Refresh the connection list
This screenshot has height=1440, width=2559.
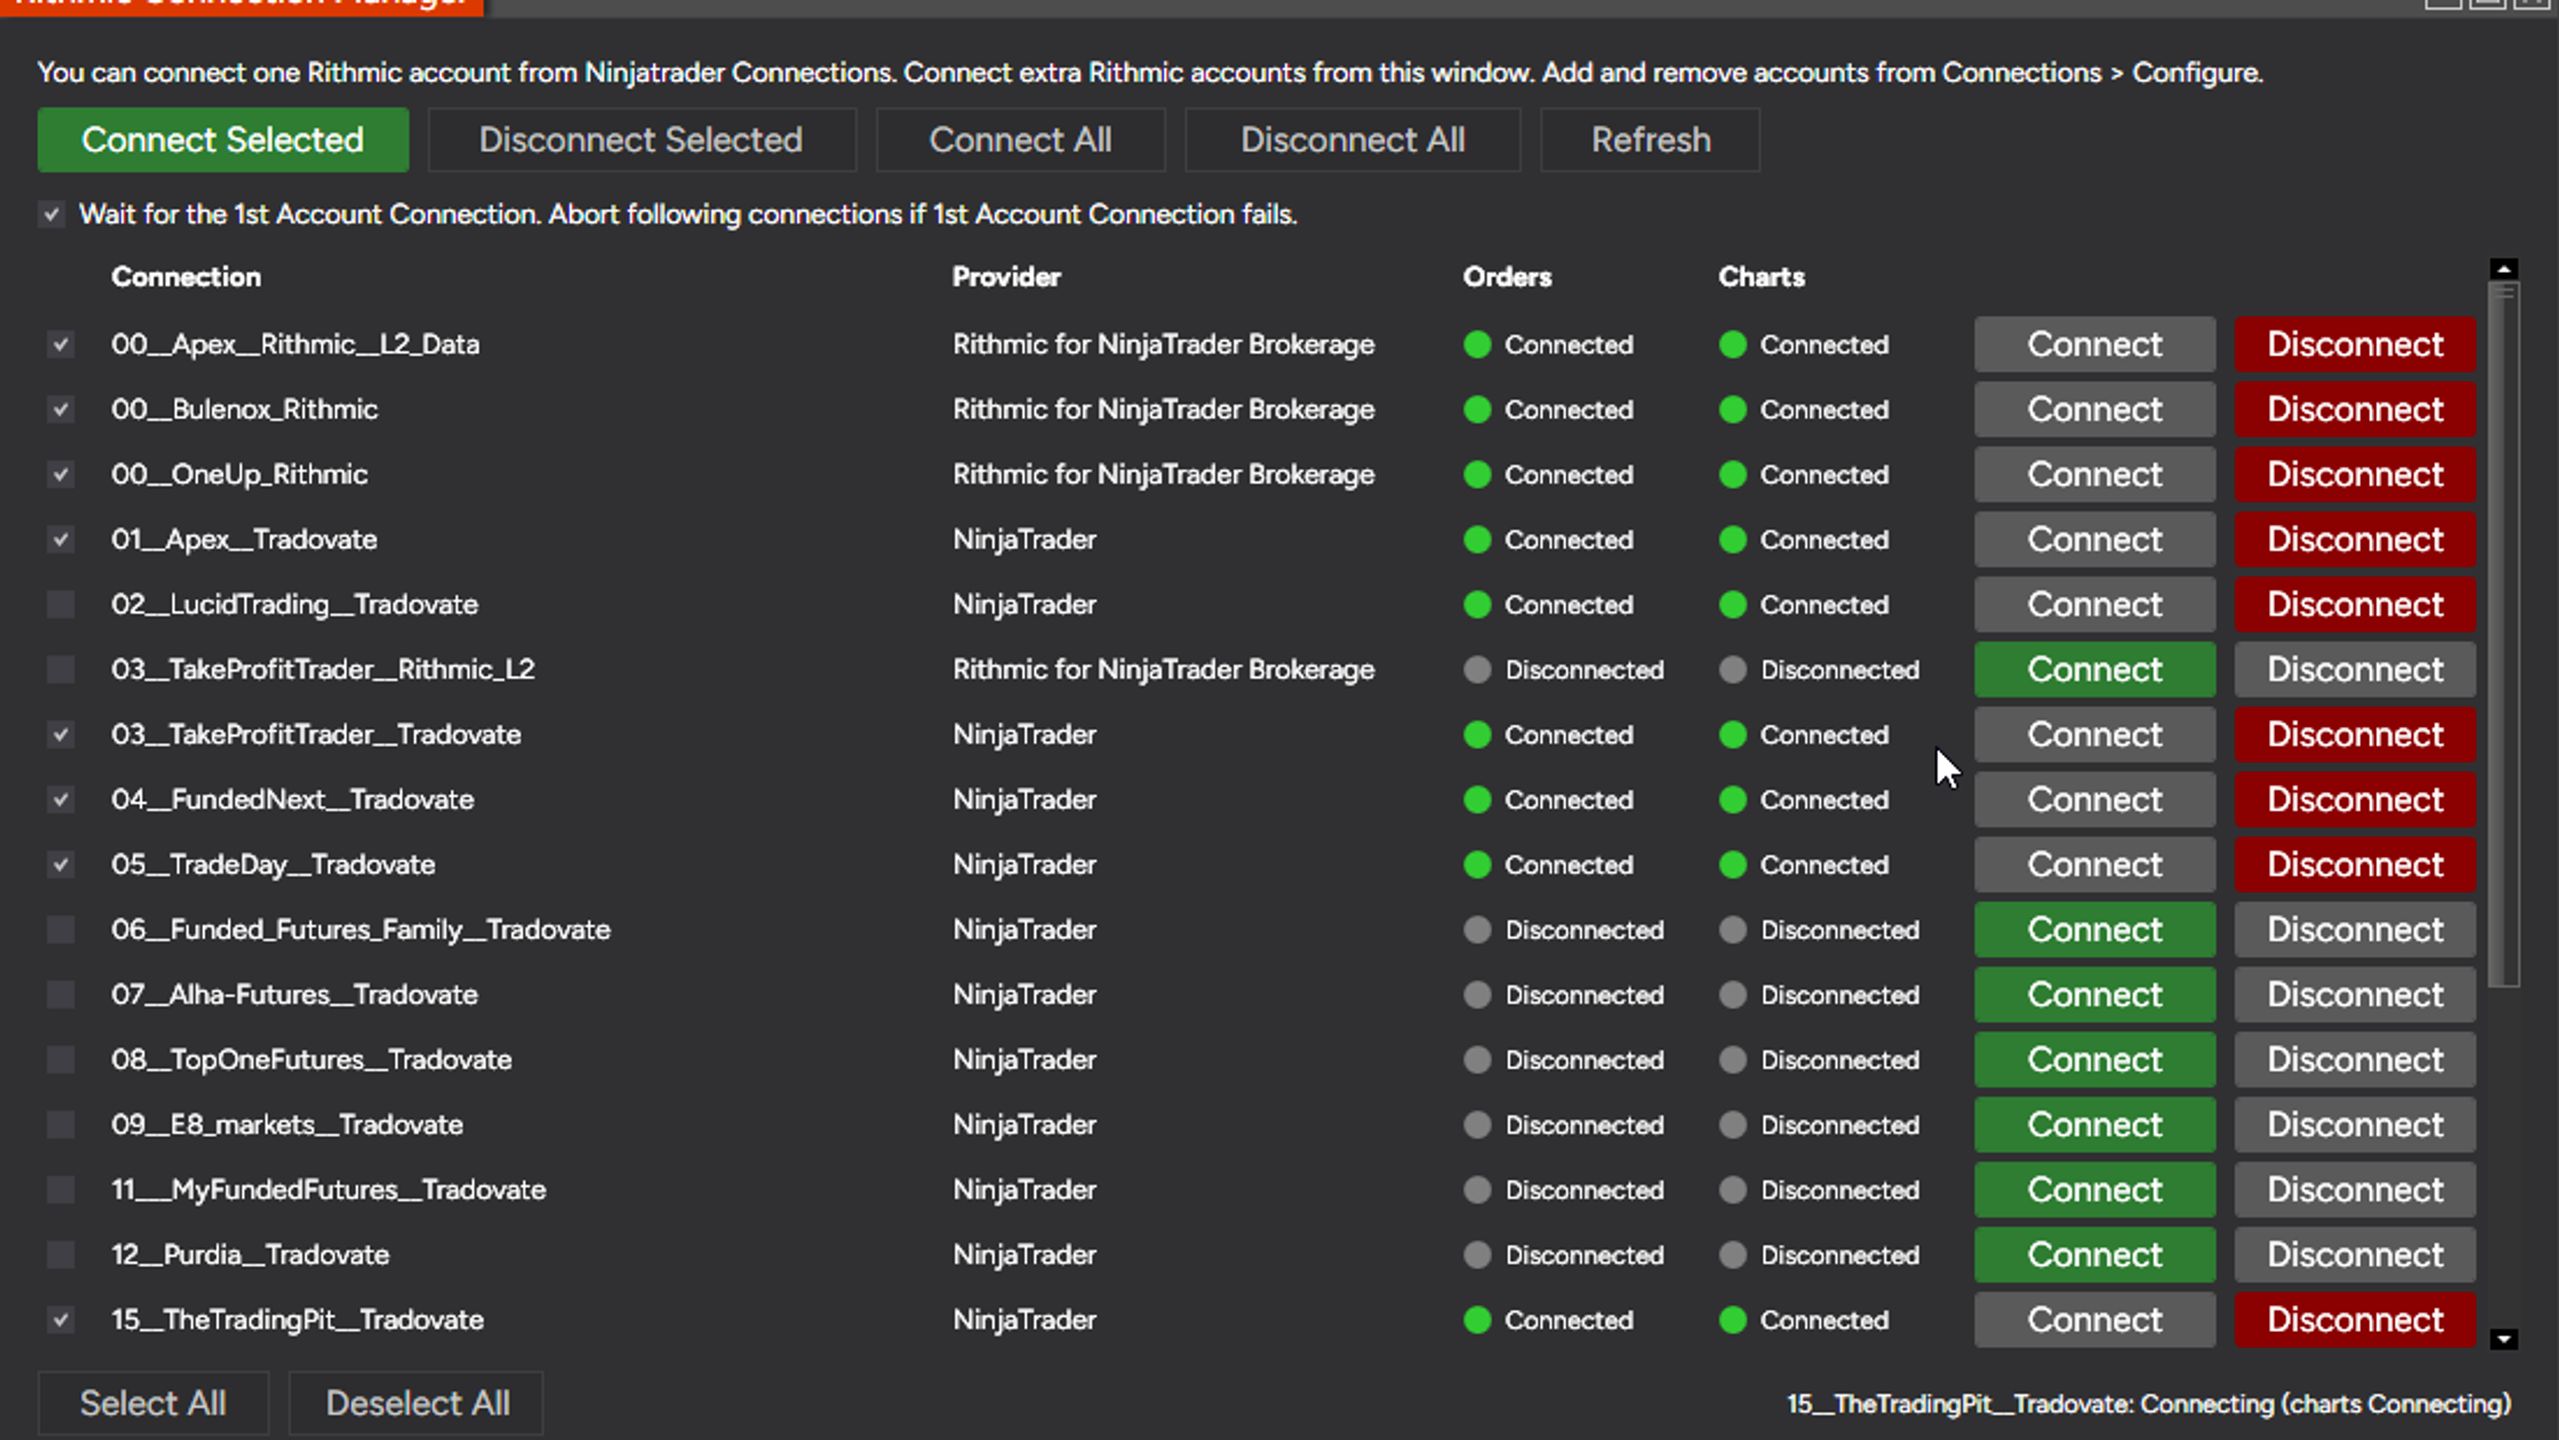(x=1650, y=140)
